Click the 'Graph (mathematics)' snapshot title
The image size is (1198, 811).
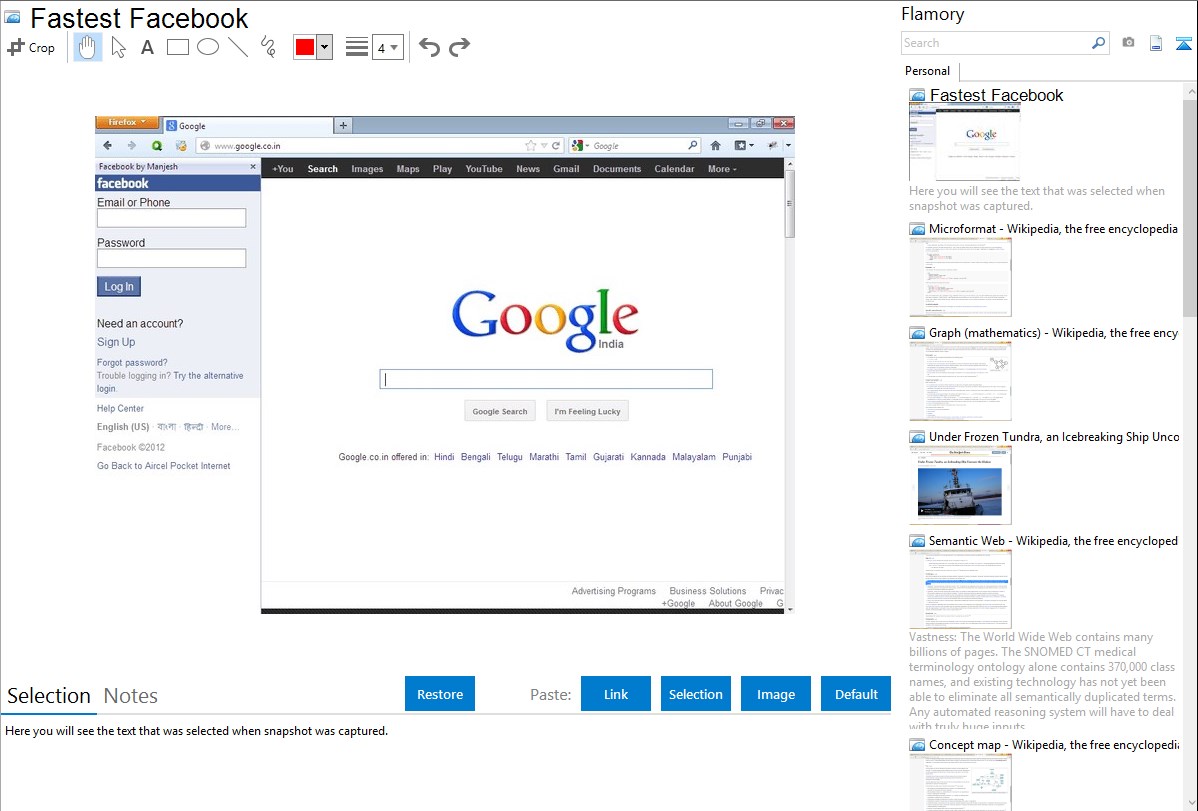(x=1053, y=333)
